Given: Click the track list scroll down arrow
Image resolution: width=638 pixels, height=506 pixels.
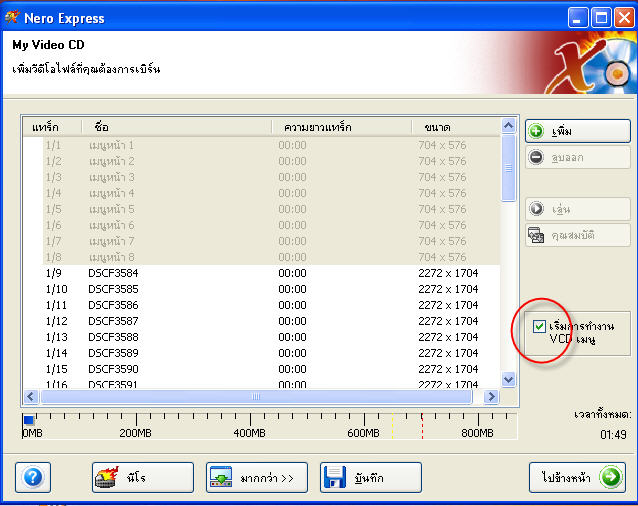Looking at the screenshot, I should pyautogui.click(x=508, y=380).
